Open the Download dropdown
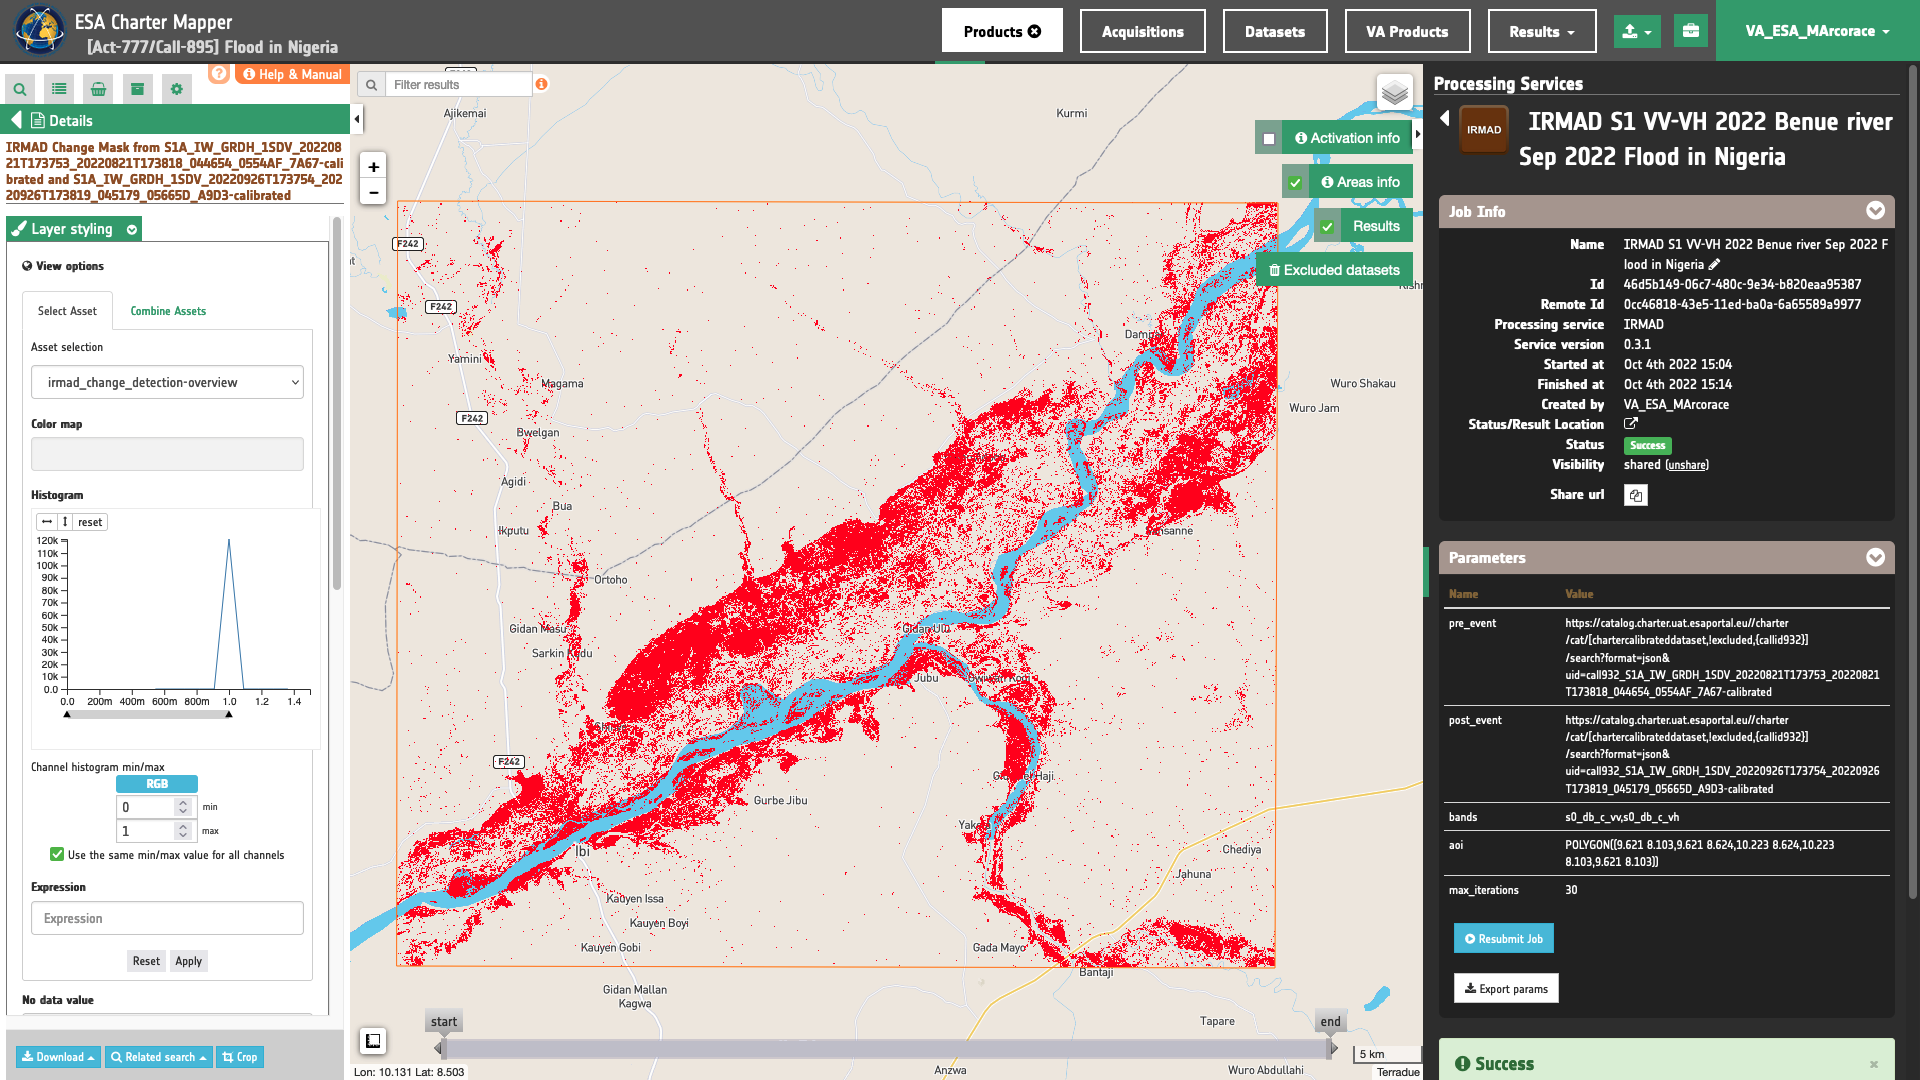 click(x=58, y=1057)
